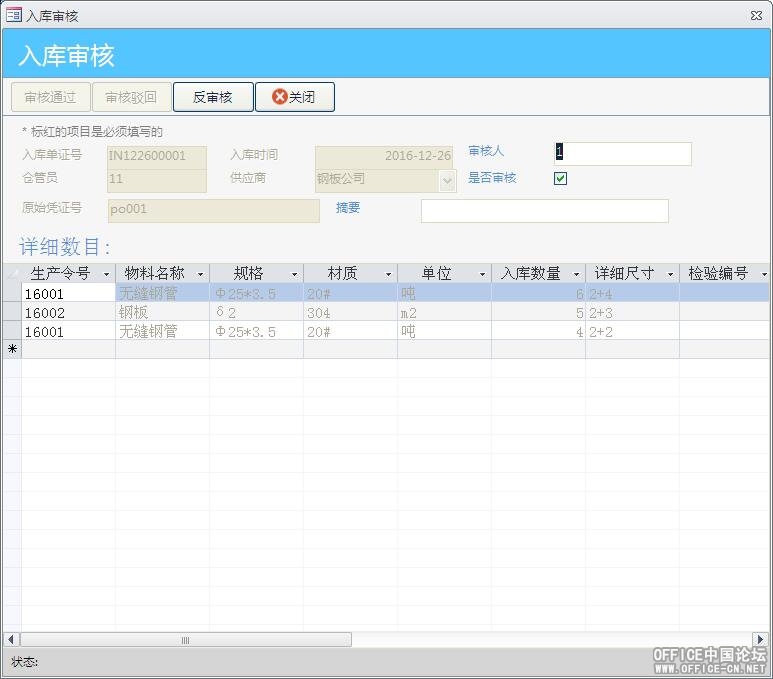Click the 审核人 label
The height and width of the screenshot is (679, 773).
(x=486, y=151)
